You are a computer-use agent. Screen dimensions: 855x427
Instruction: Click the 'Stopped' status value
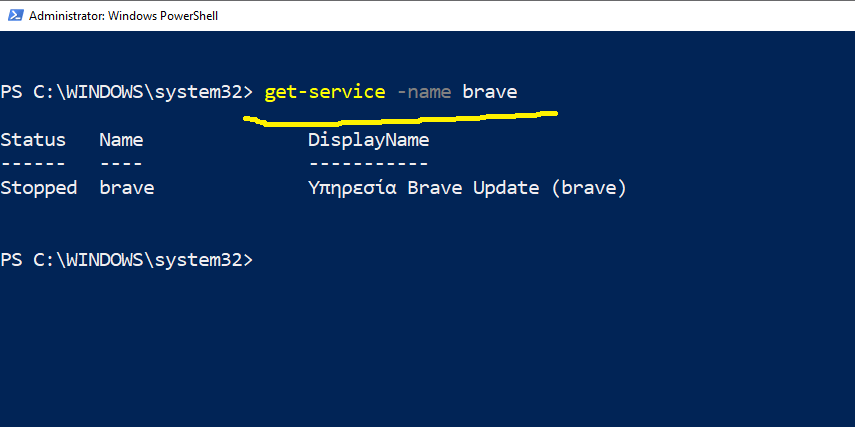tap(38, 188)
